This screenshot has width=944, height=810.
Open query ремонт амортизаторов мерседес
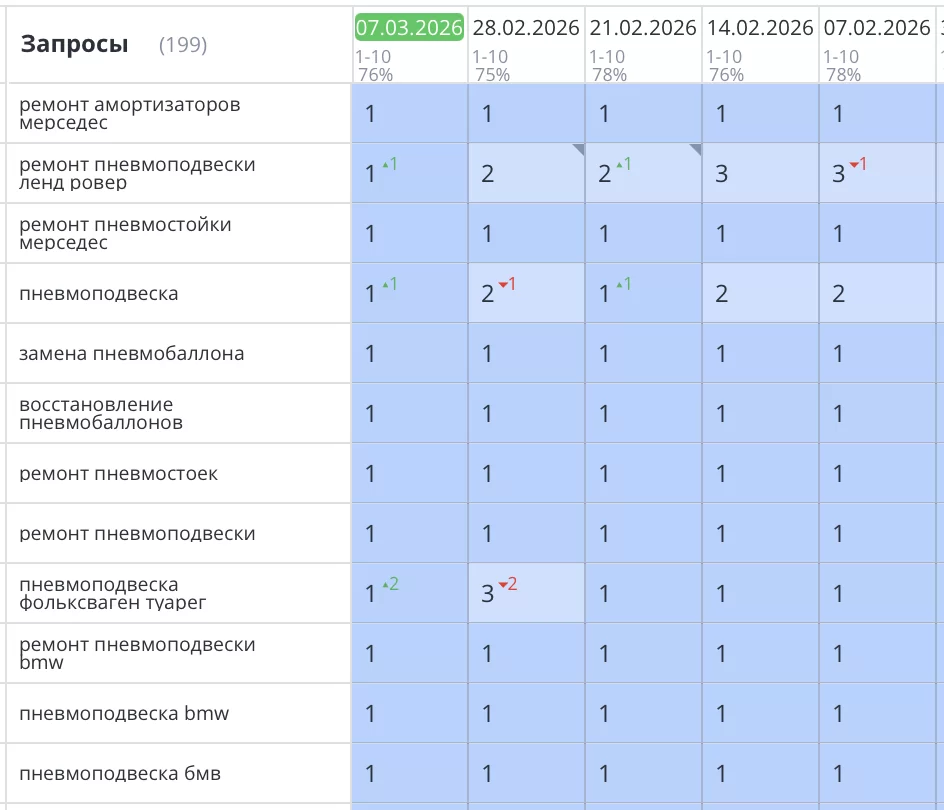click(130, 114)
